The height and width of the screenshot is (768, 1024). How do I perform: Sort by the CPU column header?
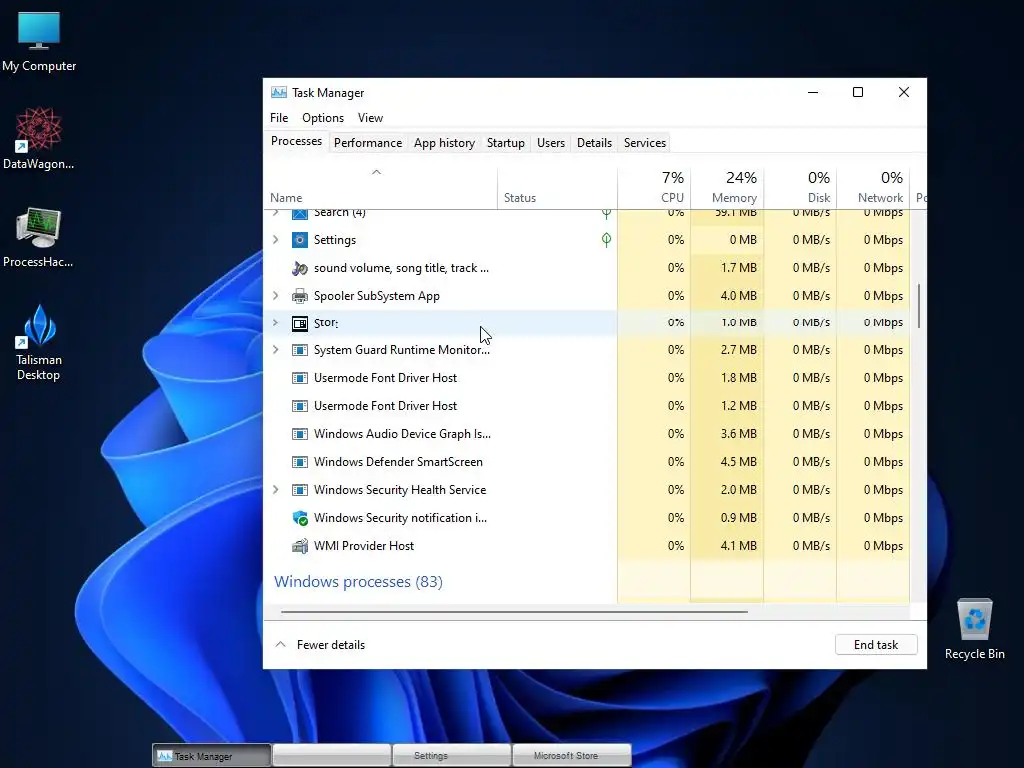coord(654,188)
